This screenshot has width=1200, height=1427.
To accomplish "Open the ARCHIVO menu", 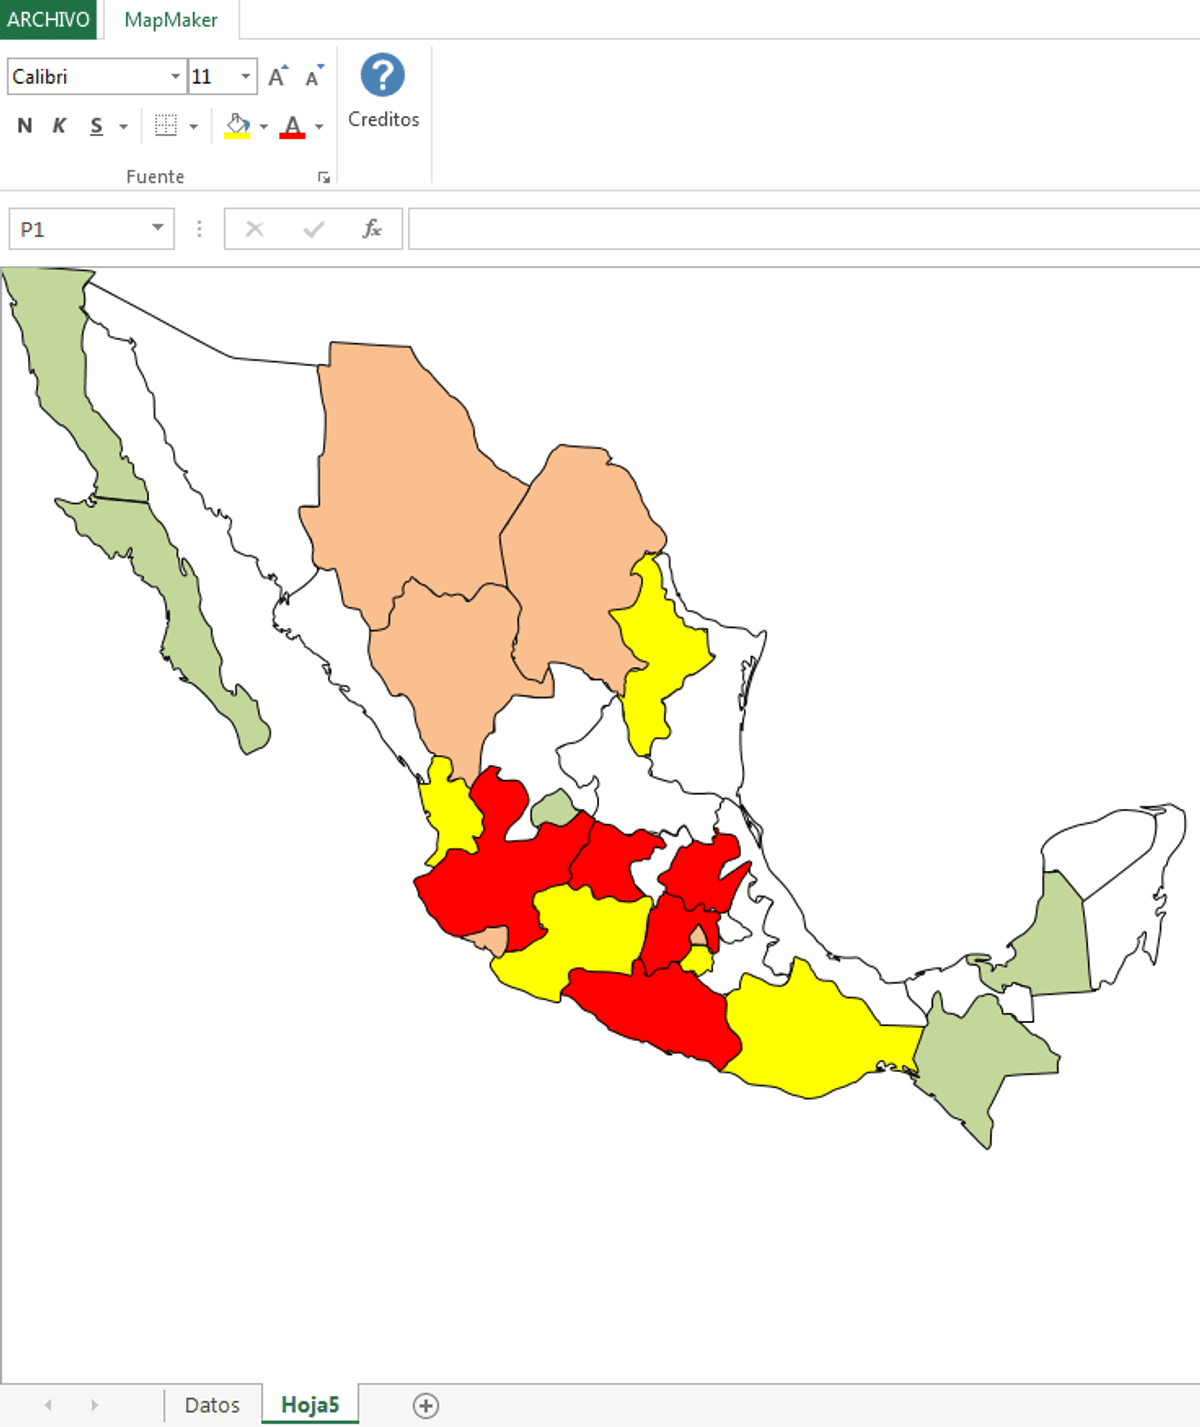I will click(48, 20).
